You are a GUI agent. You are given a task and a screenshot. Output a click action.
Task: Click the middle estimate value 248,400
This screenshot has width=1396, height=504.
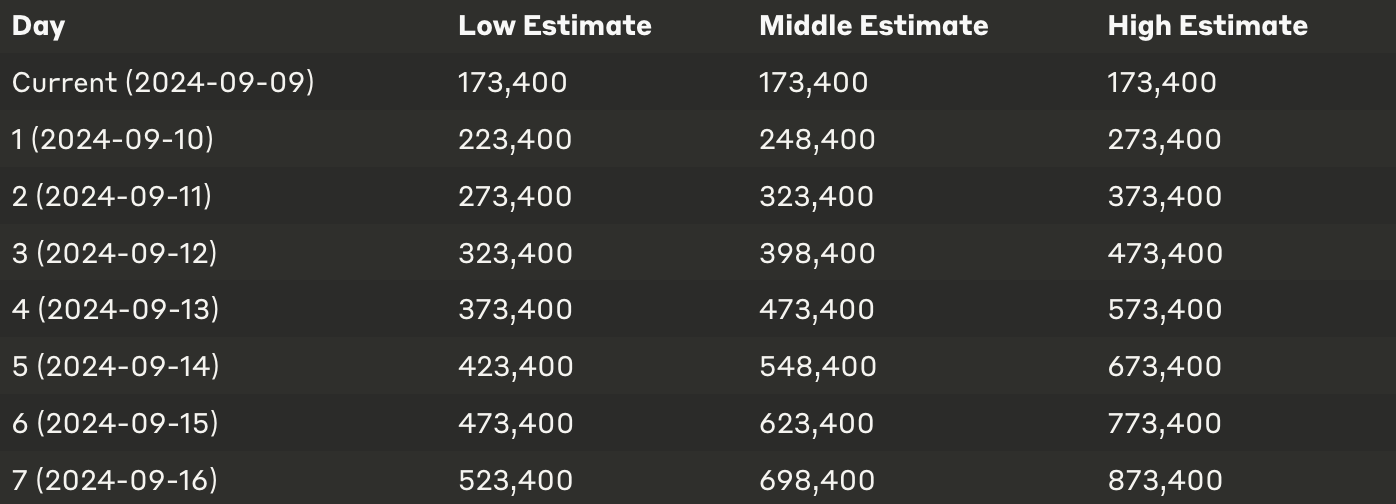point(818,139)
